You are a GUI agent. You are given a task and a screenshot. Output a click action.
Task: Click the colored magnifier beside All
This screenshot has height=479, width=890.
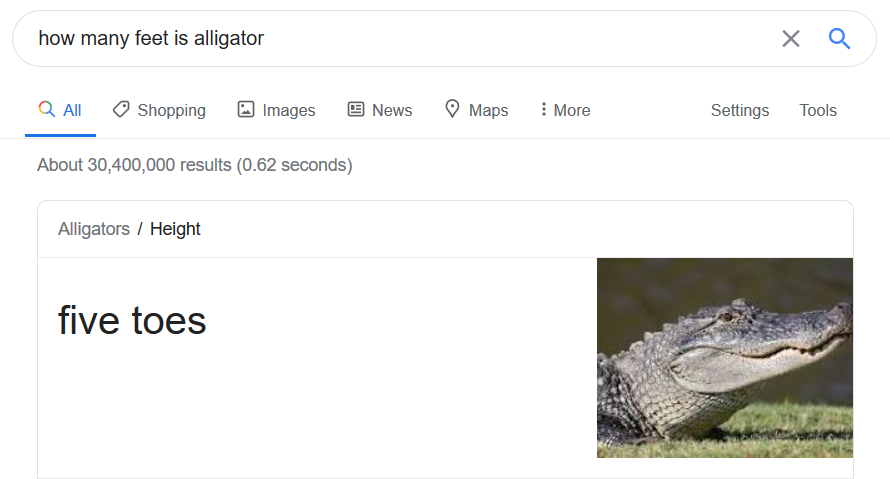(47, 108)
